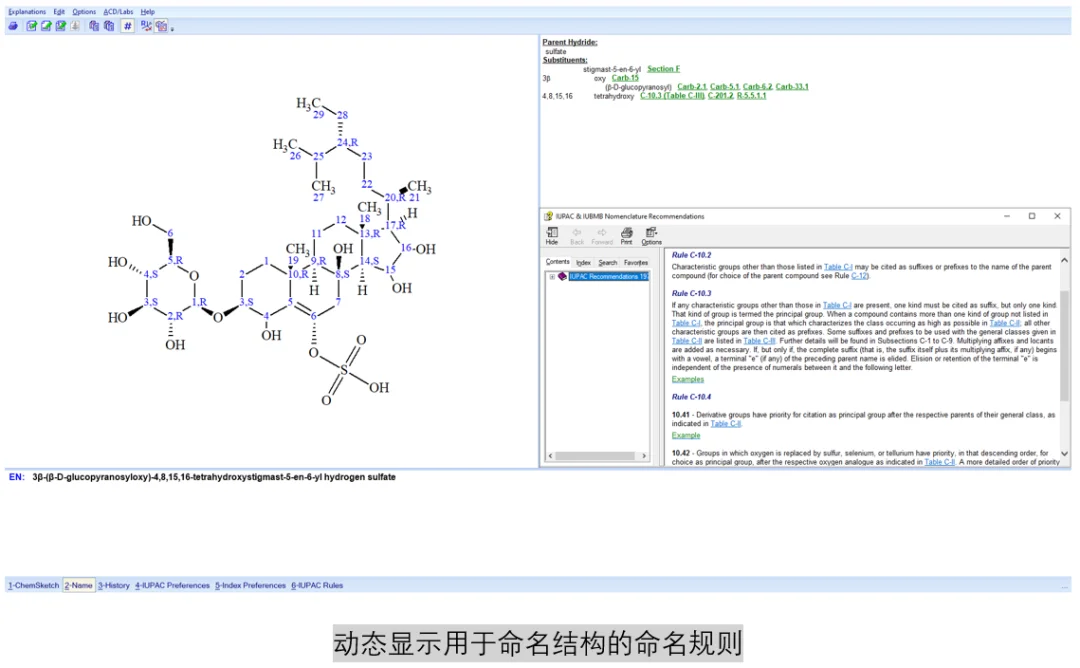Open the 5-Index Preferences tab
Viewport: 1080px width, 668px height.
click(x=250, y=585)
